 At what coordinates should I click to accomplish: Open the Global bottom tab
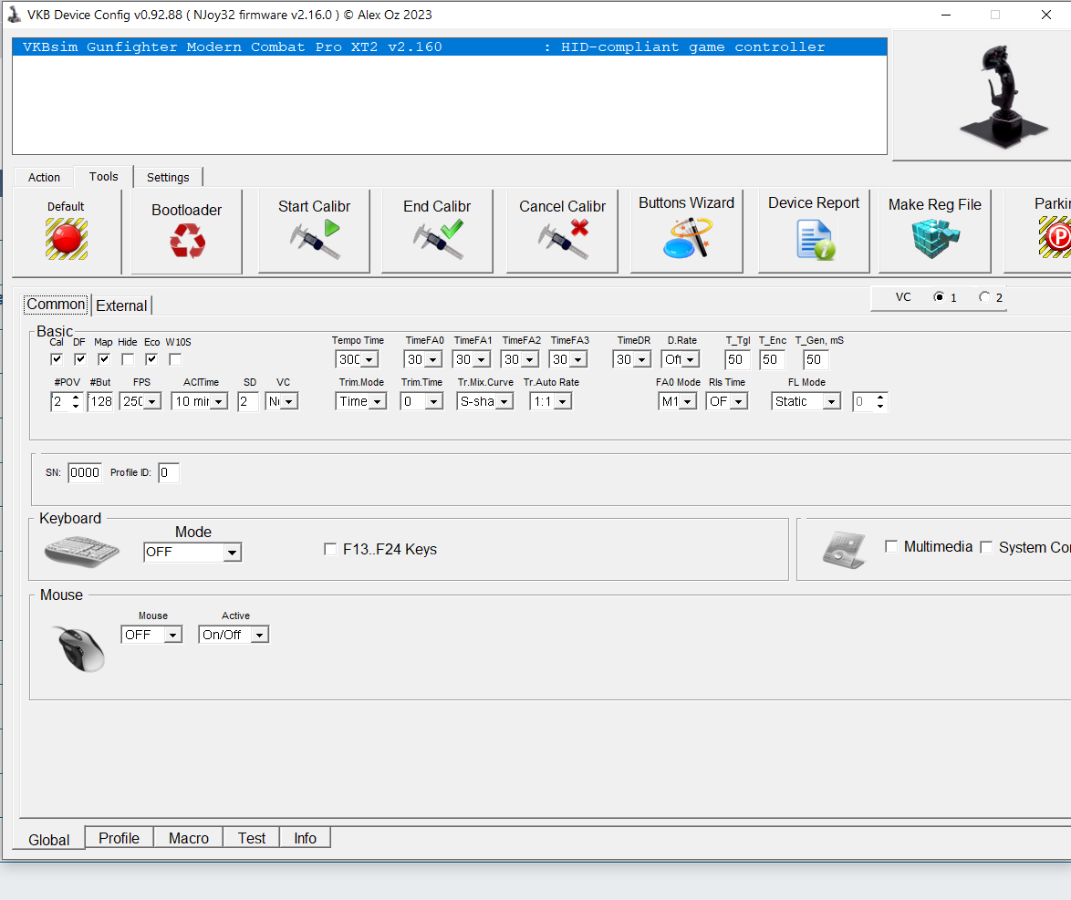point(49,839)
